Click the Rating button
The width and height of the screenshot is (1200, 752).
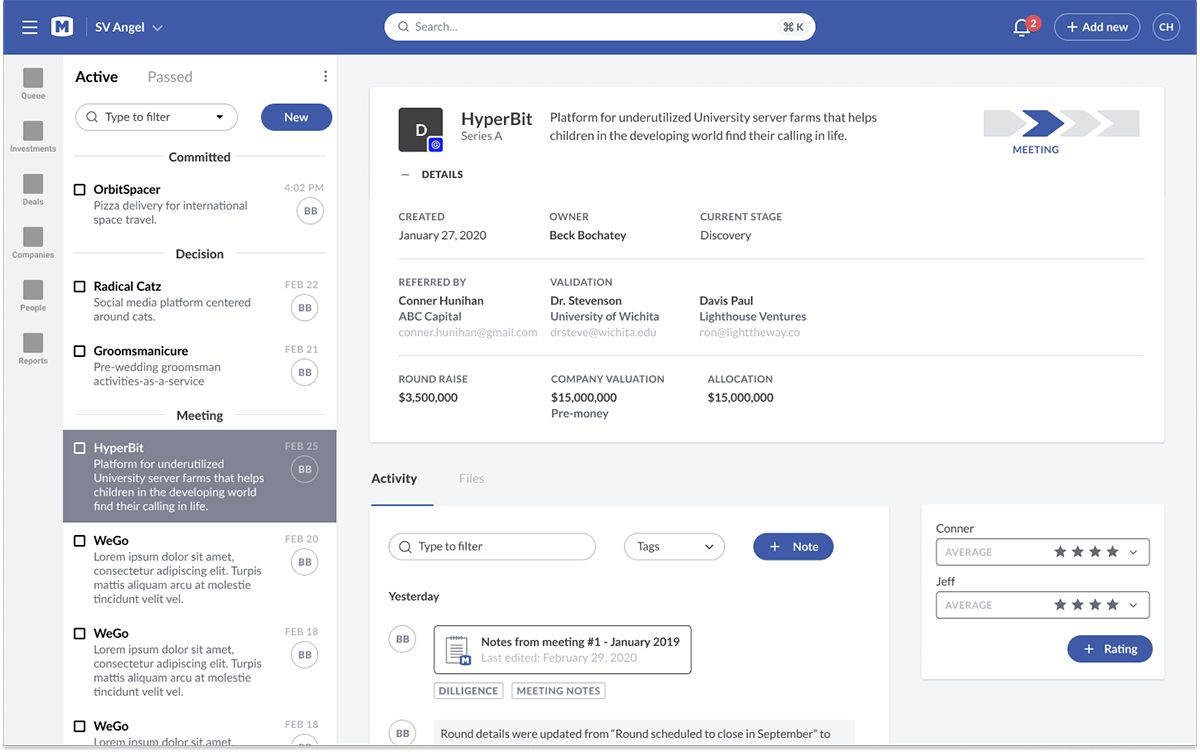(1110, 649)
